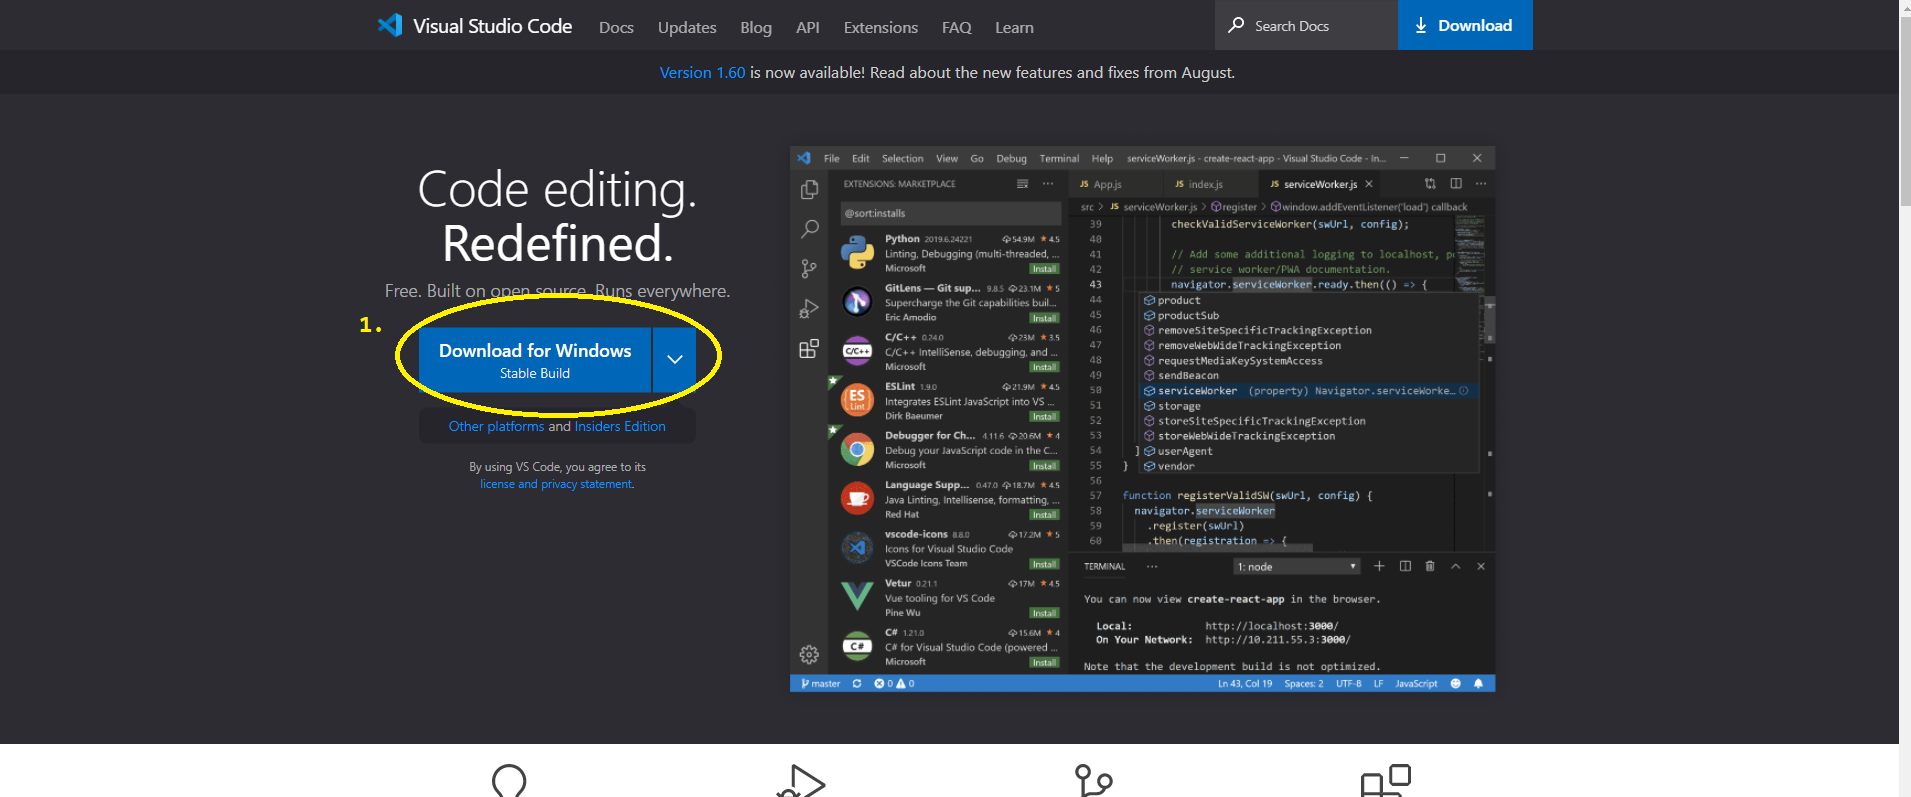Click the errors and warnings status indicator
Image resolution: width=1911 pixels, height=797 pixels.
[894, 684]
